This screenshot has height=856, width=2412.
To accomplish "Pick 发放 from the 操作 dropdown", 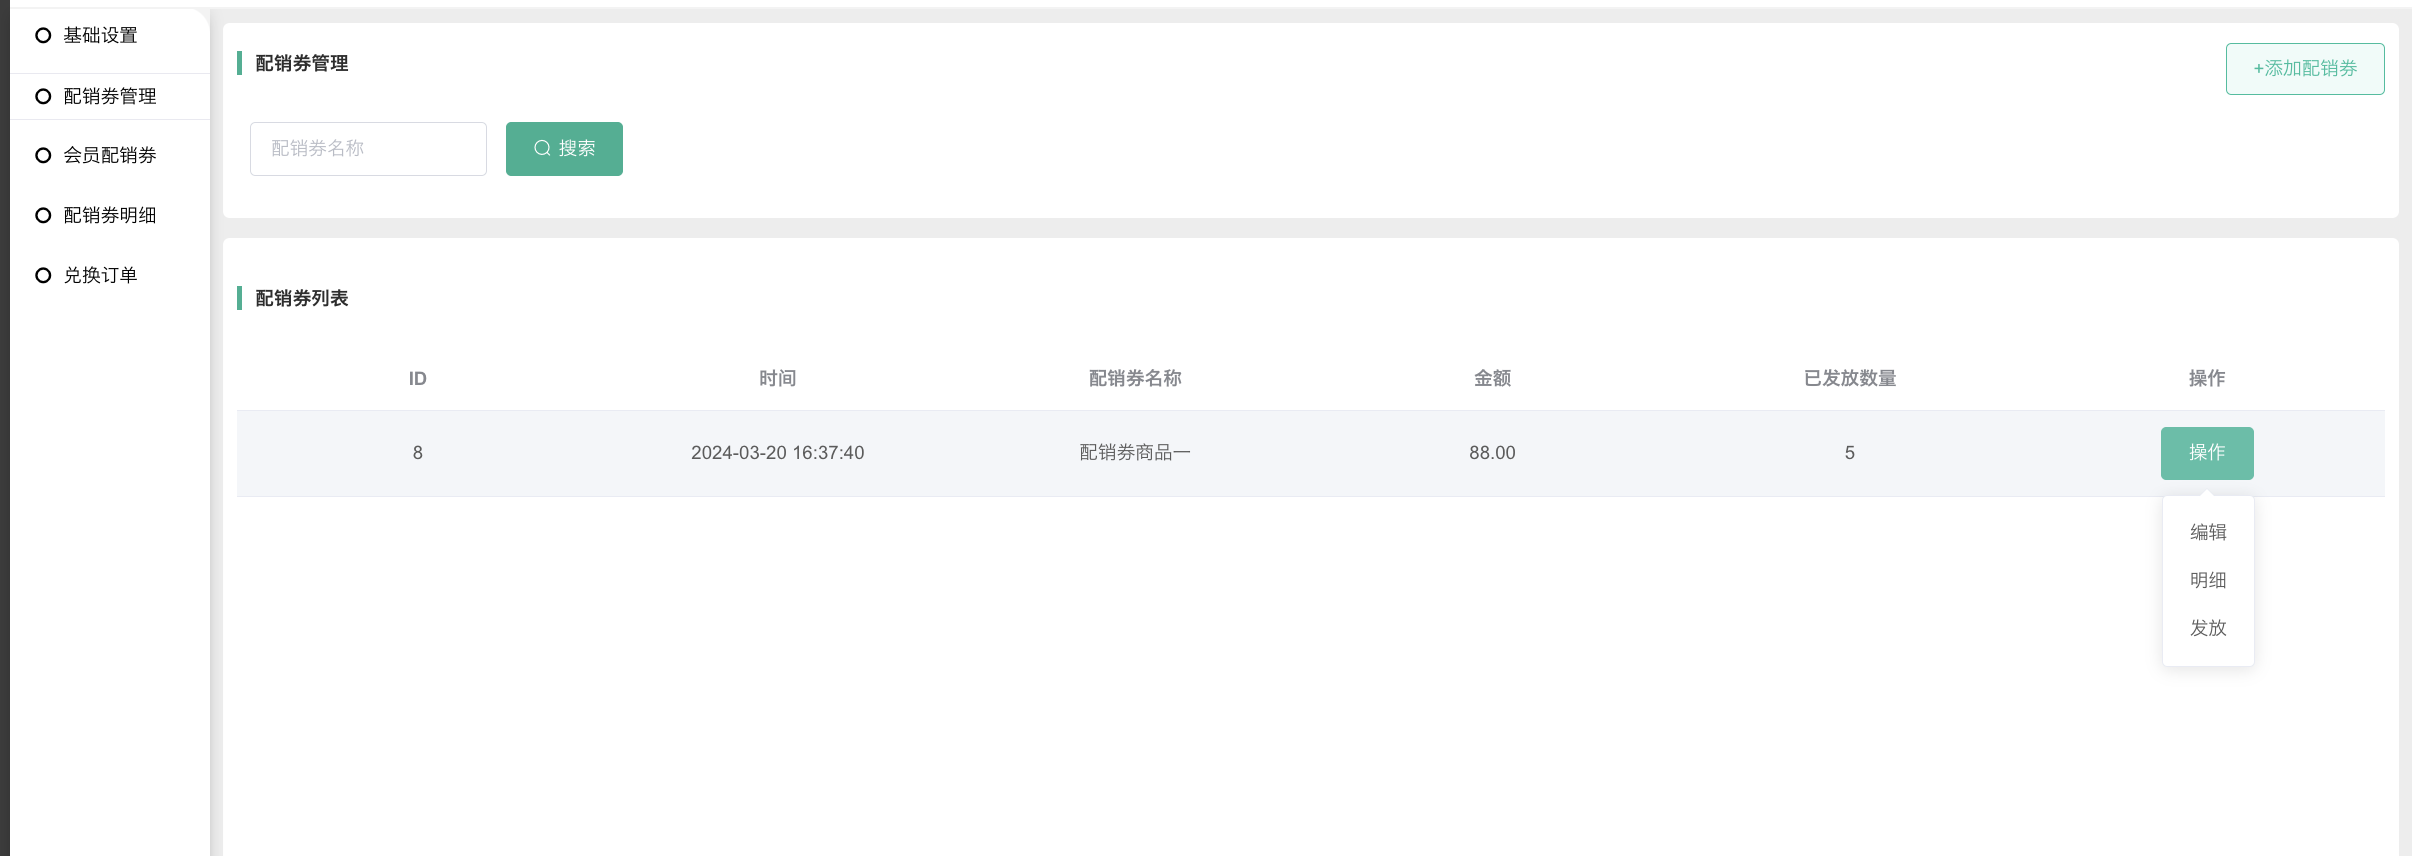I will [2208, 628].
